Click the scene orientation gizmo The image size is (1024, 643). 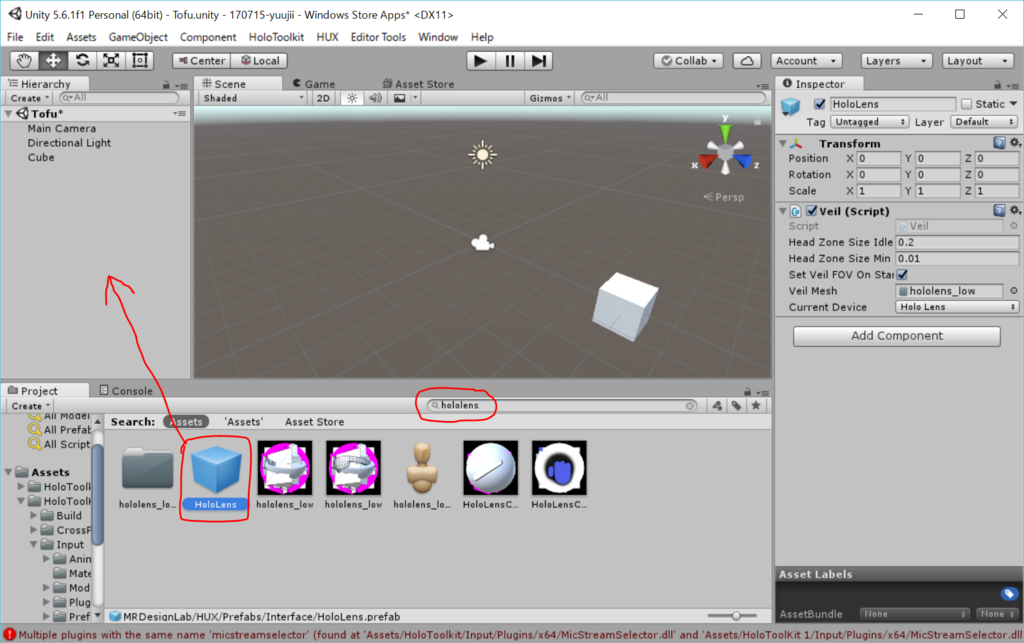pyautogui.click(x=725, y=153)
